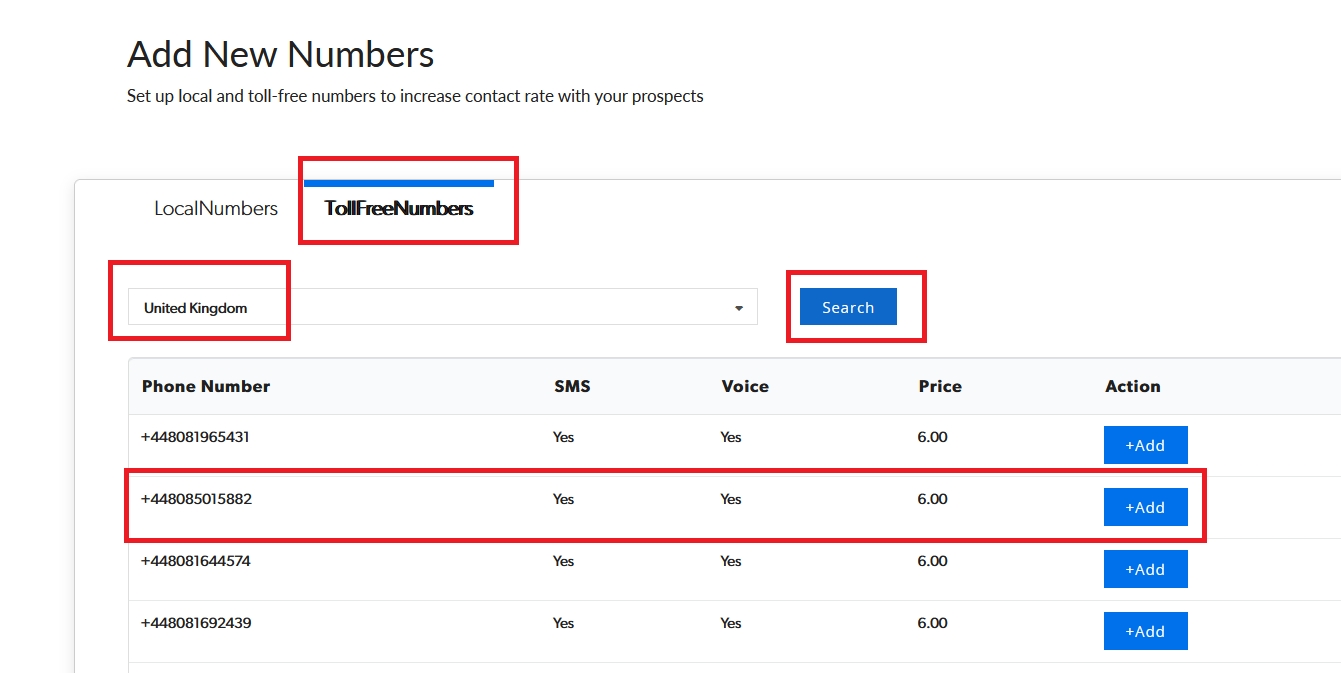
Task: Click the +448081692439 phone number cell
Action: click(196, 624)
